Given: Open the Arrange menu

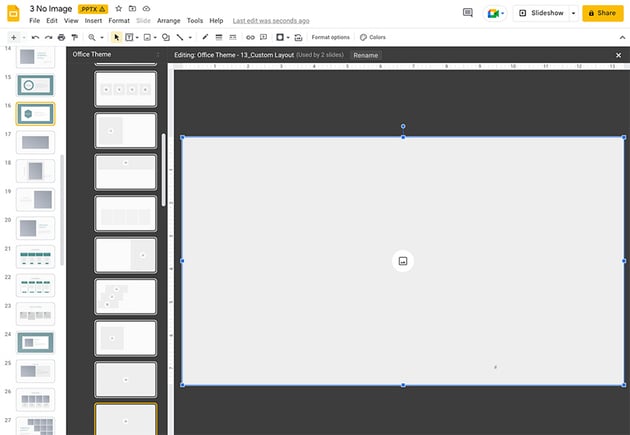Looking at the screenshot, I should [x=168, y=20].
